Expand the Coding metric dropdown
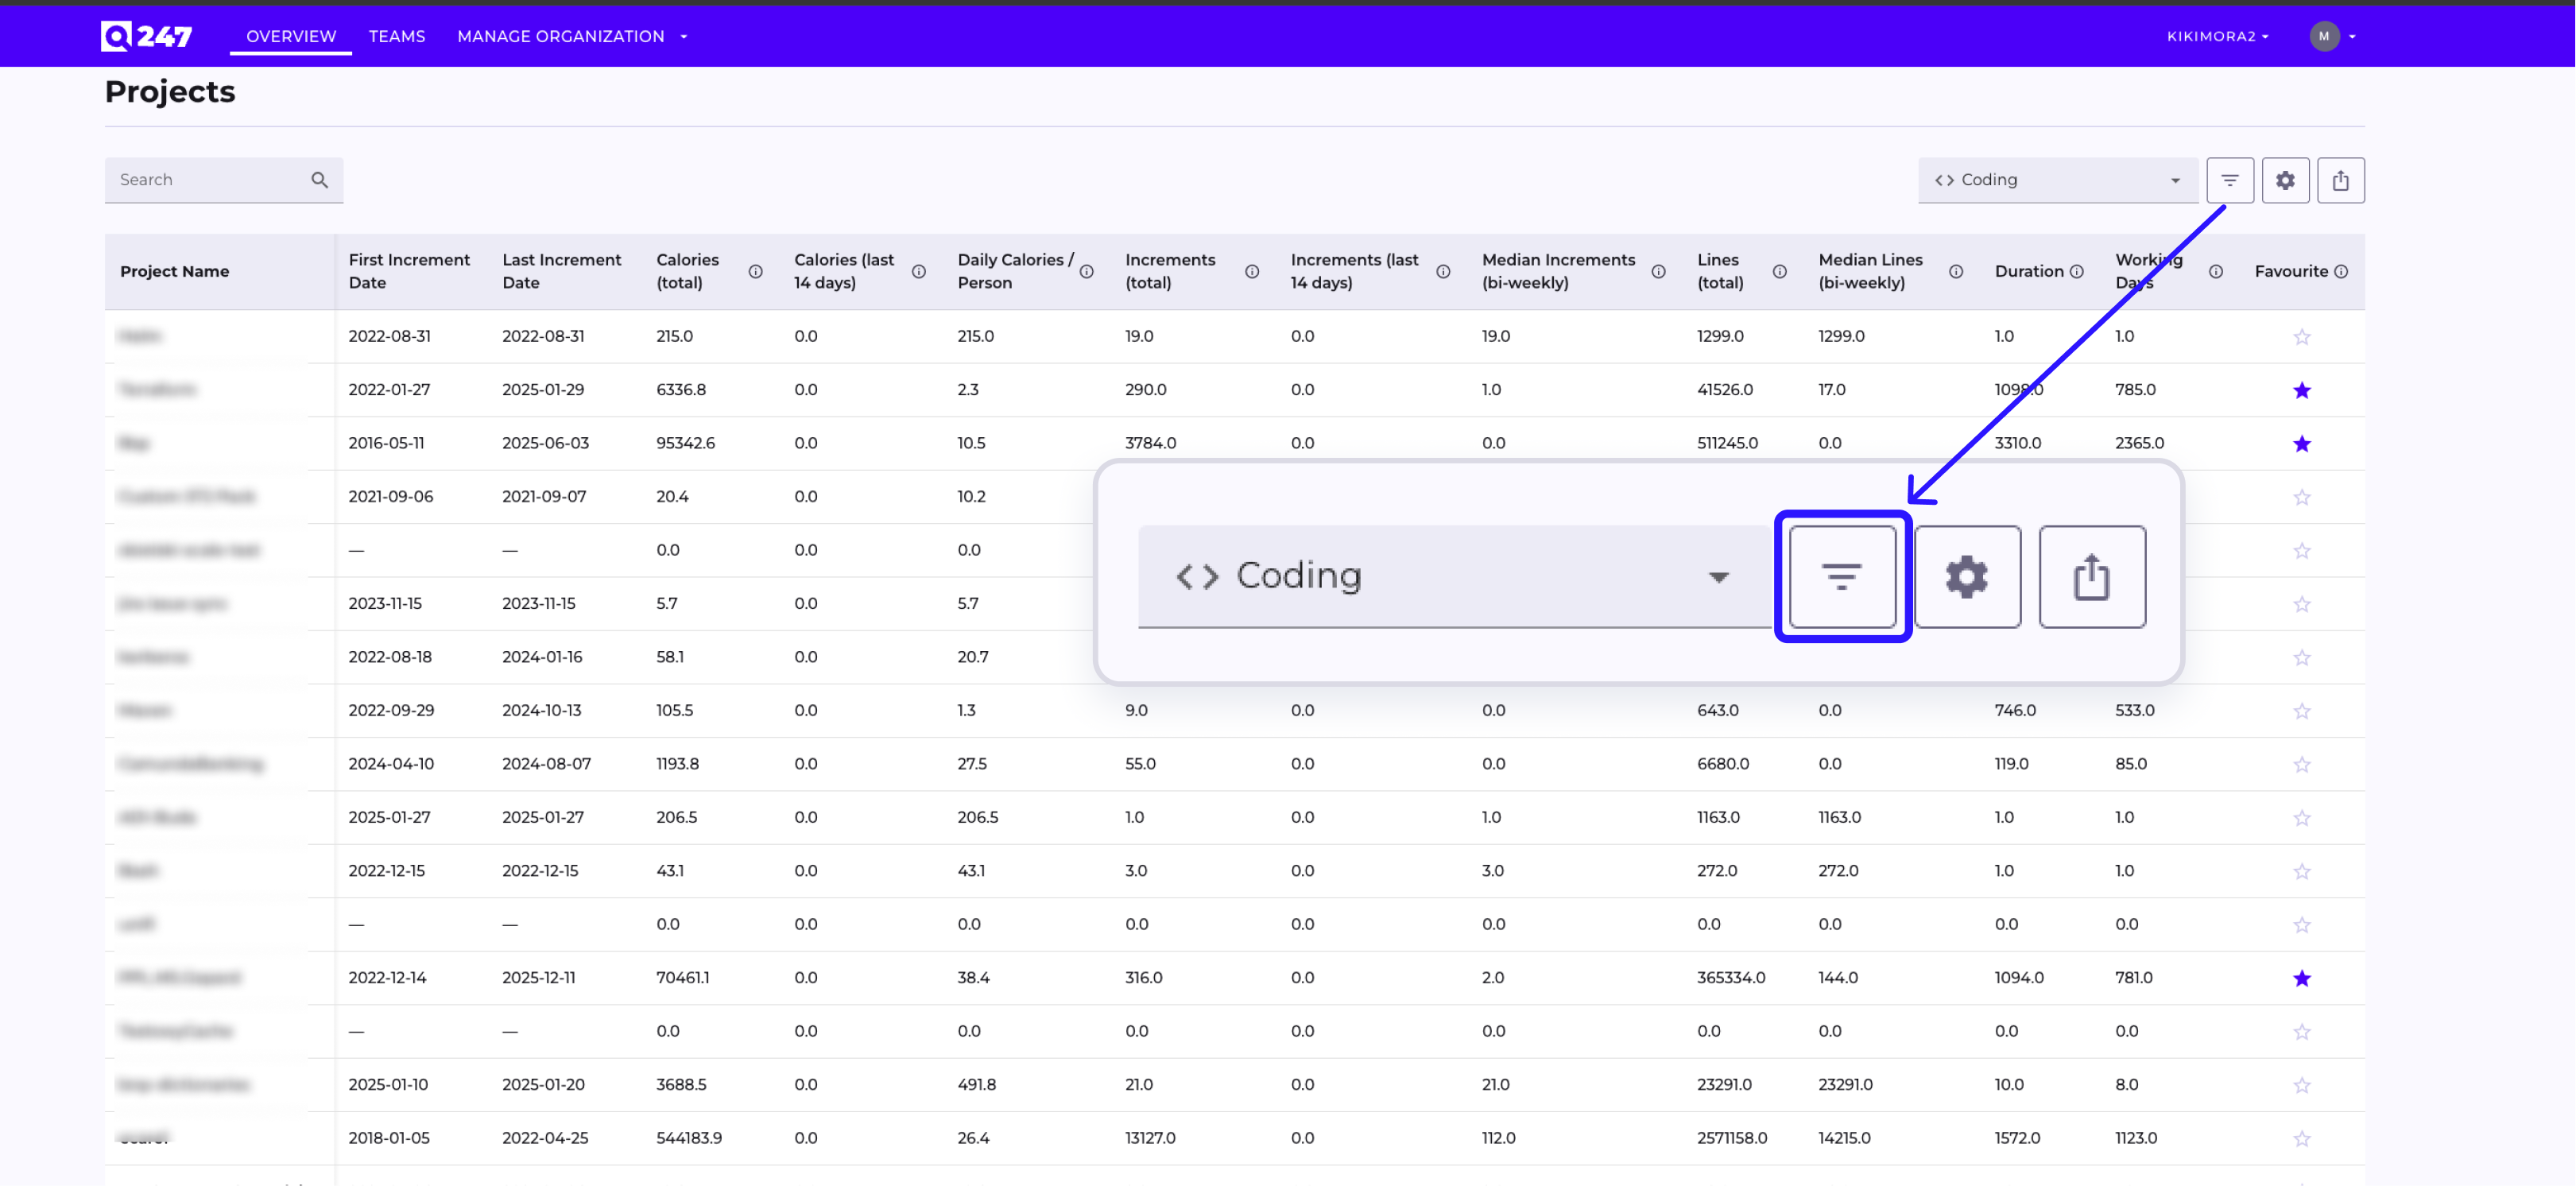Screen dimensions: 2576x1186 (x=2176, y=180)
